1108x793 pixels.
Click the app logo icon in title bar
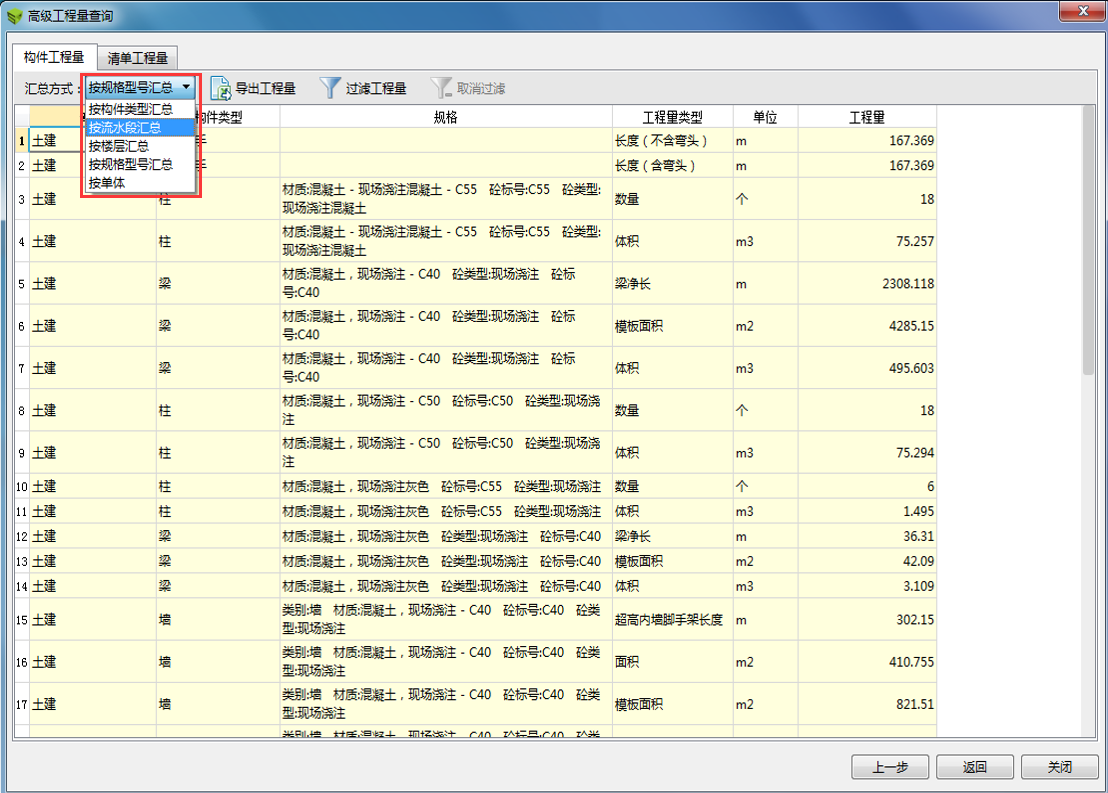[14, 16]
